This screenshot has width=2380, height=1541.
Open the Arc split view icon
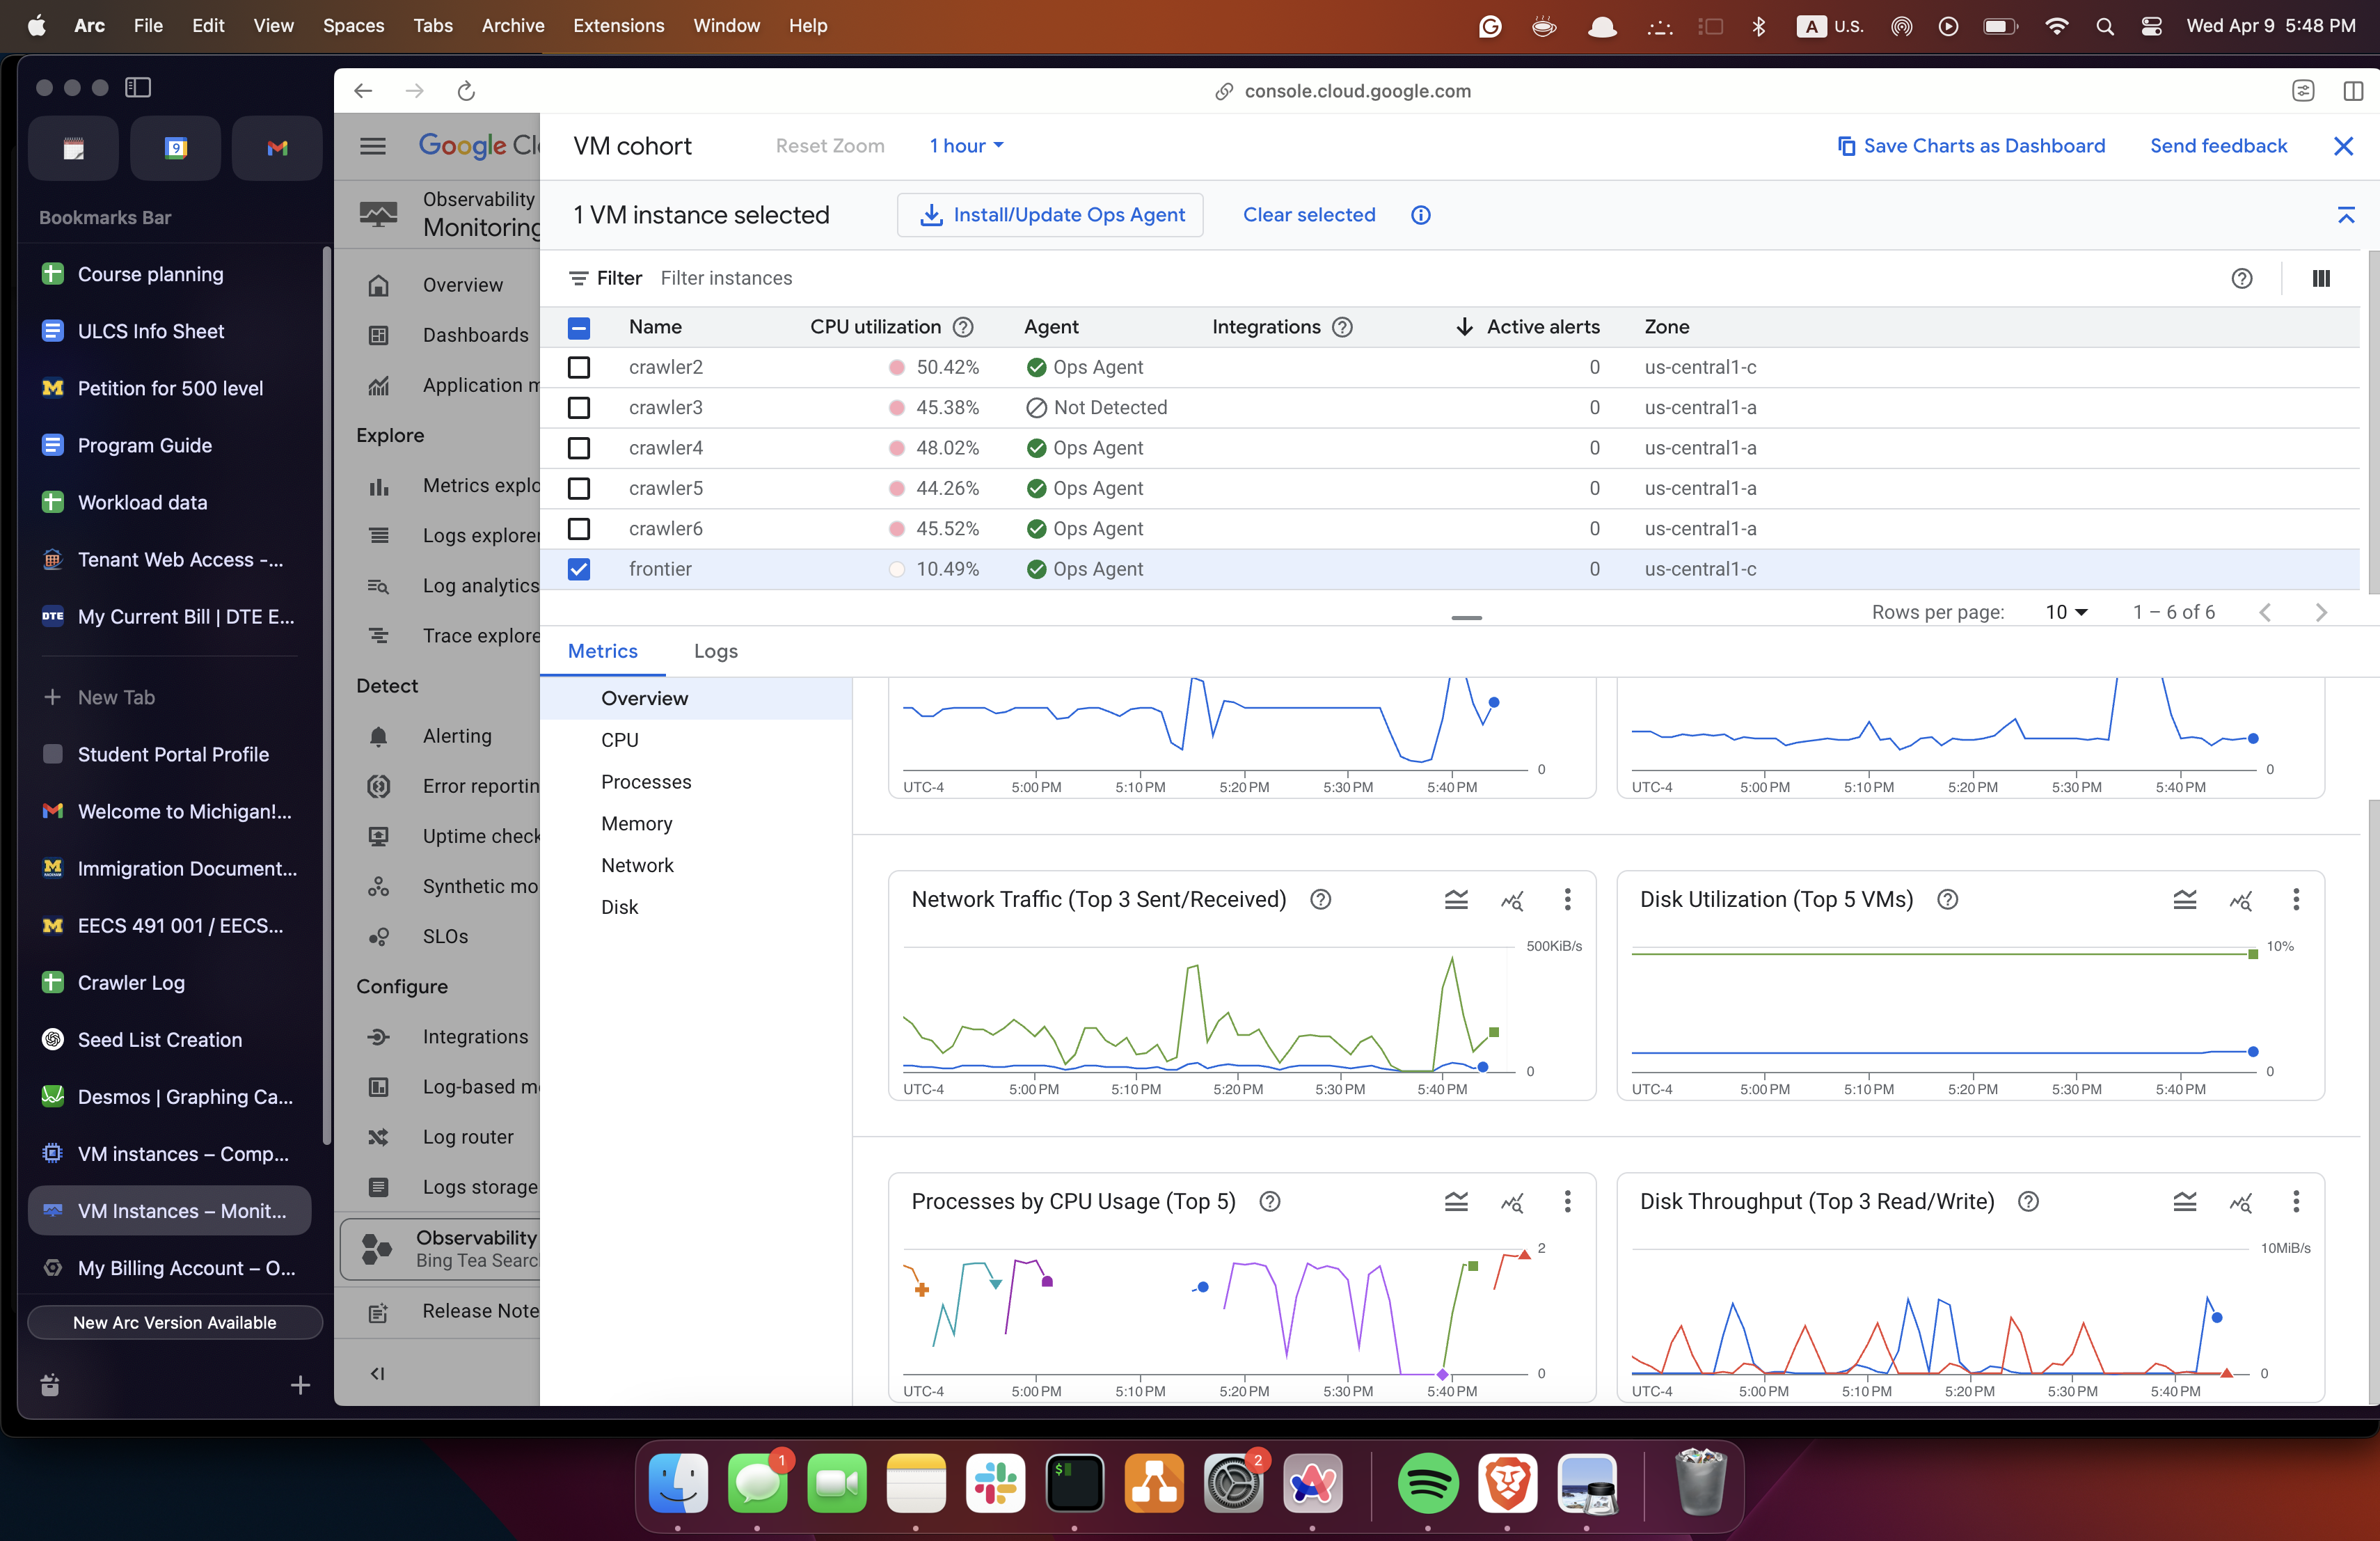point(2353,91)
